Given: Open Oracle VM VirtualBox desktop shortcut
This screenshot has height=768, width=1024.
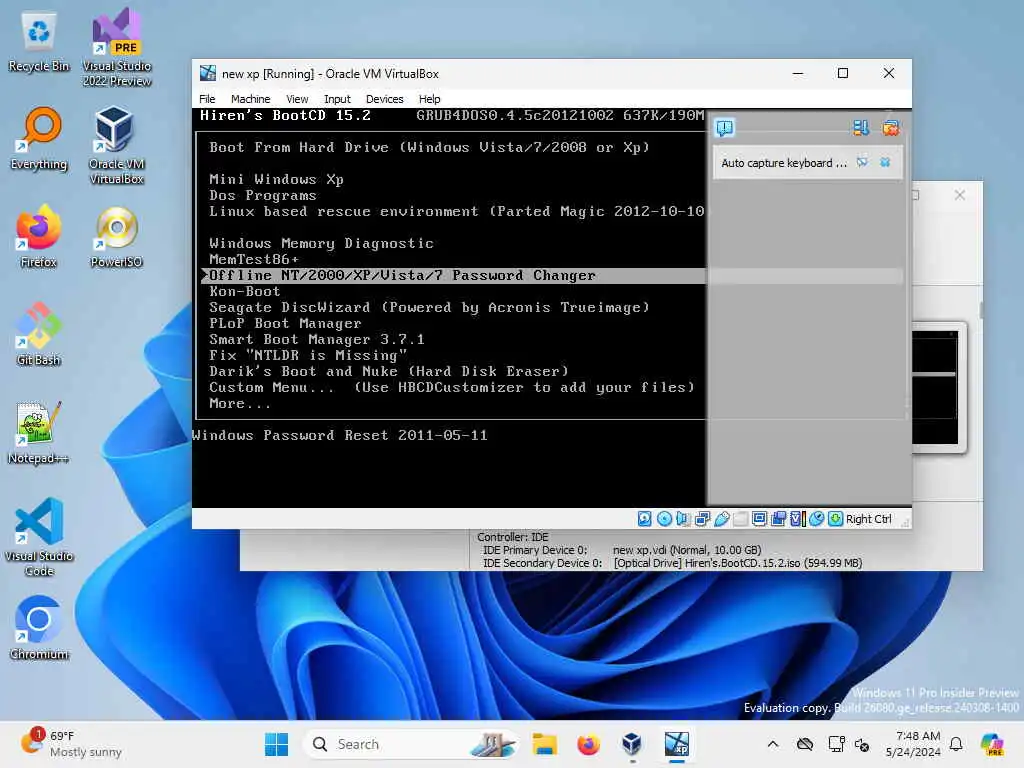Looking at the screenshot, I should (117, 145).
